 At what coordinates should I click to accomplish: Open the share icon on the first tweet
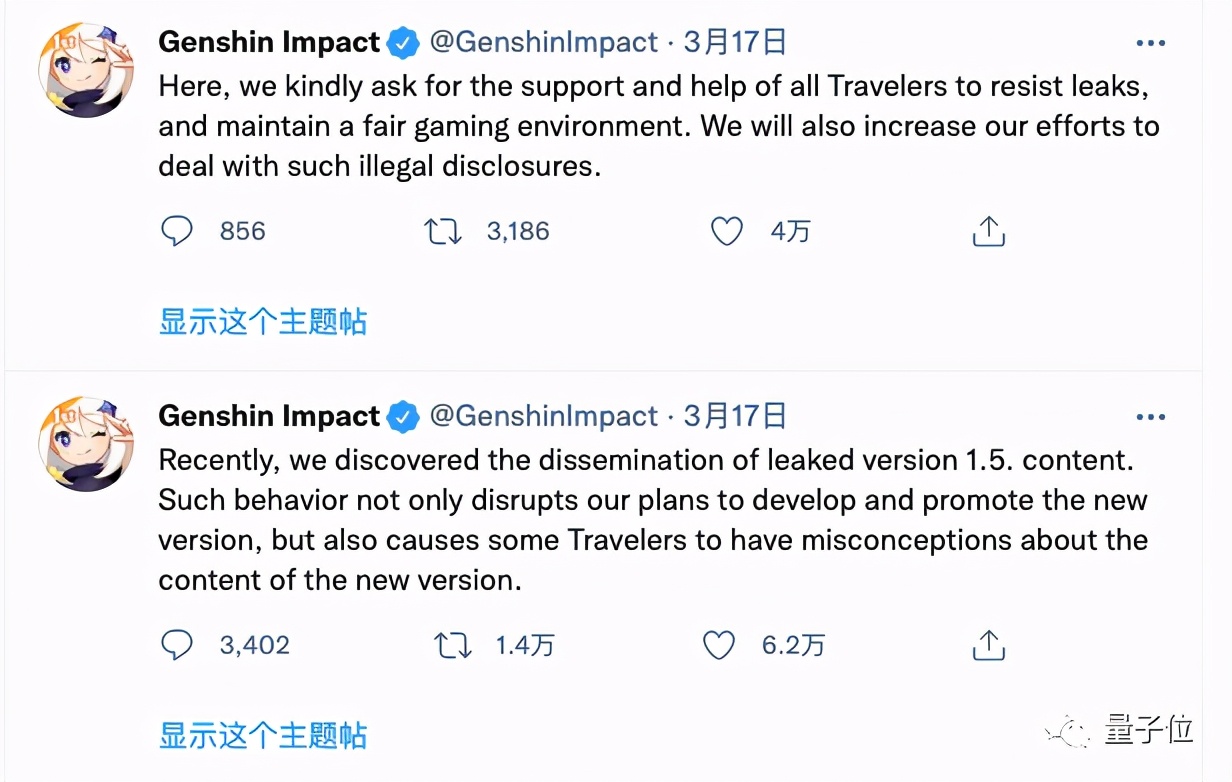pos(988,231)
